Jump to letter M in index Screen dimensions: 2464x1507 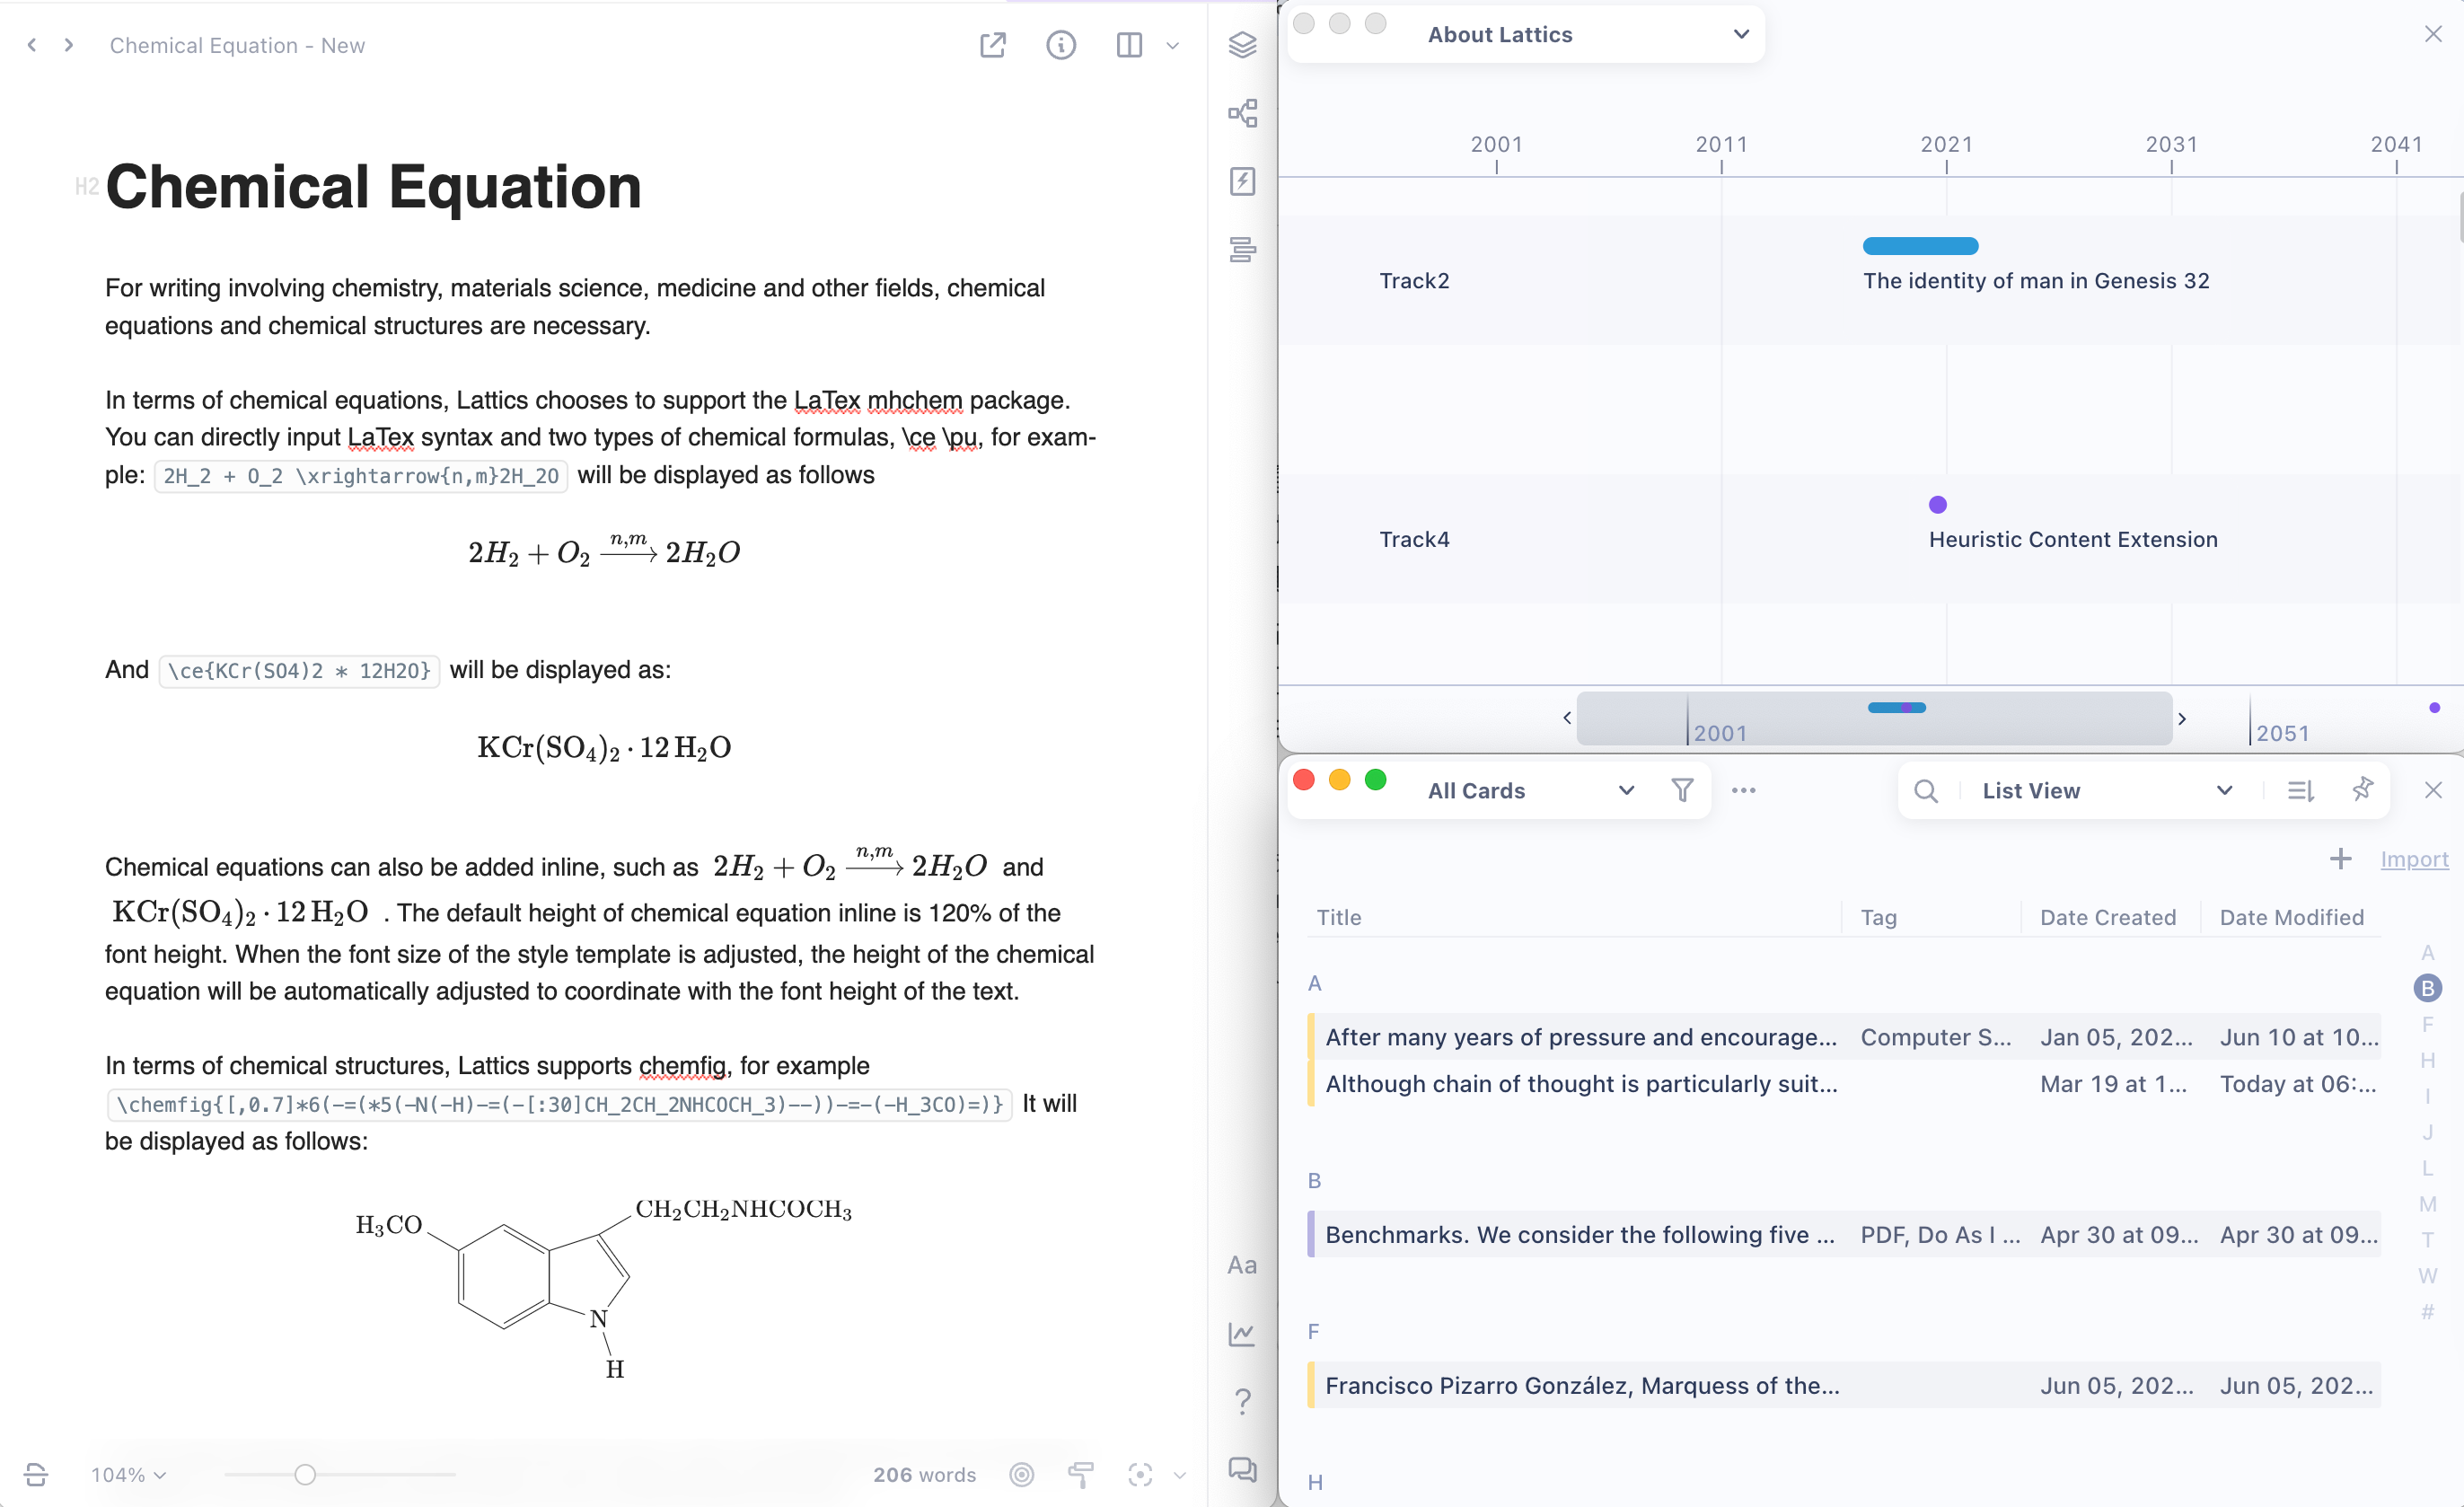tap(2427, 1204)
